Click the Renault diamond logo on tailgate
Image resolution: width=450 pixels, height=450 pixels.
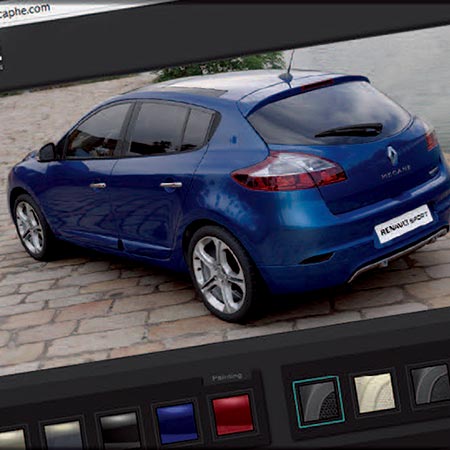[x=392, y=155]
